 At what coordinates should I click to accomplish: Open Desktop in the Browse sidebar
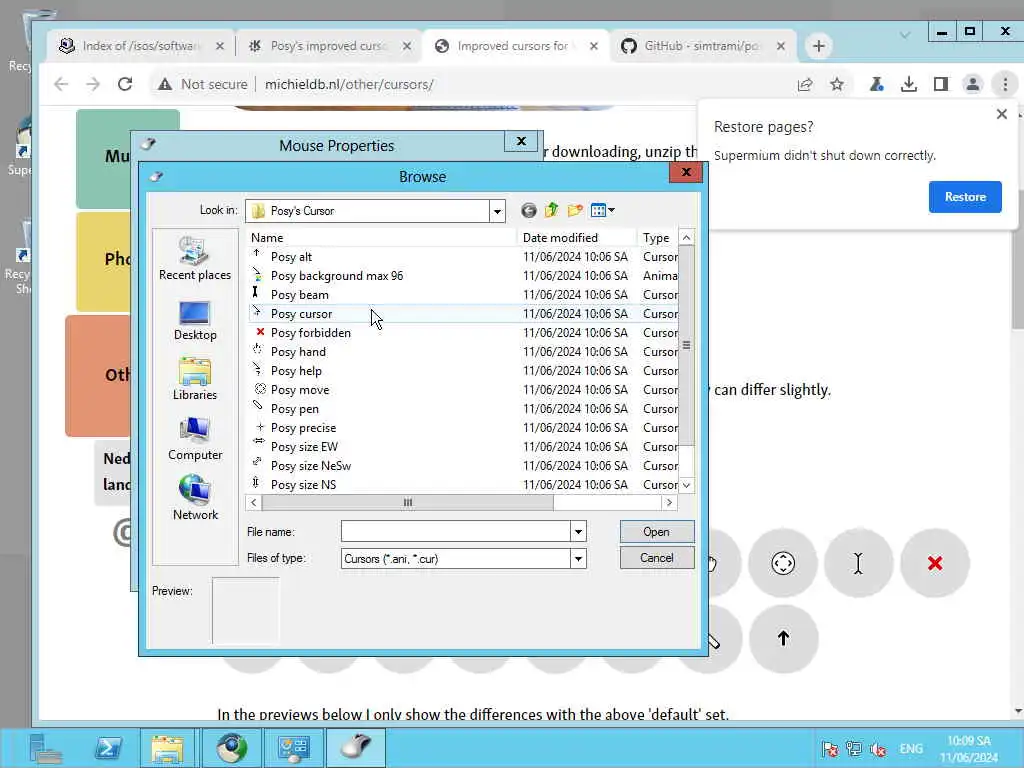pyautogui.click(x=195, y=321)
